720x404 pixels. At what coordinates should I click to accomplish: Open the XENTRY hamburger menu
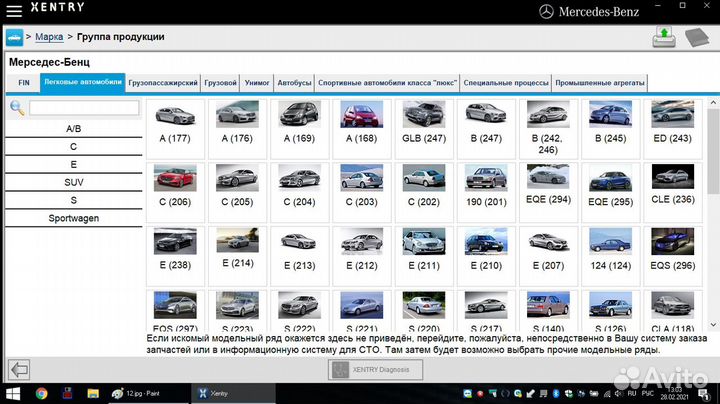pos(14,11)
